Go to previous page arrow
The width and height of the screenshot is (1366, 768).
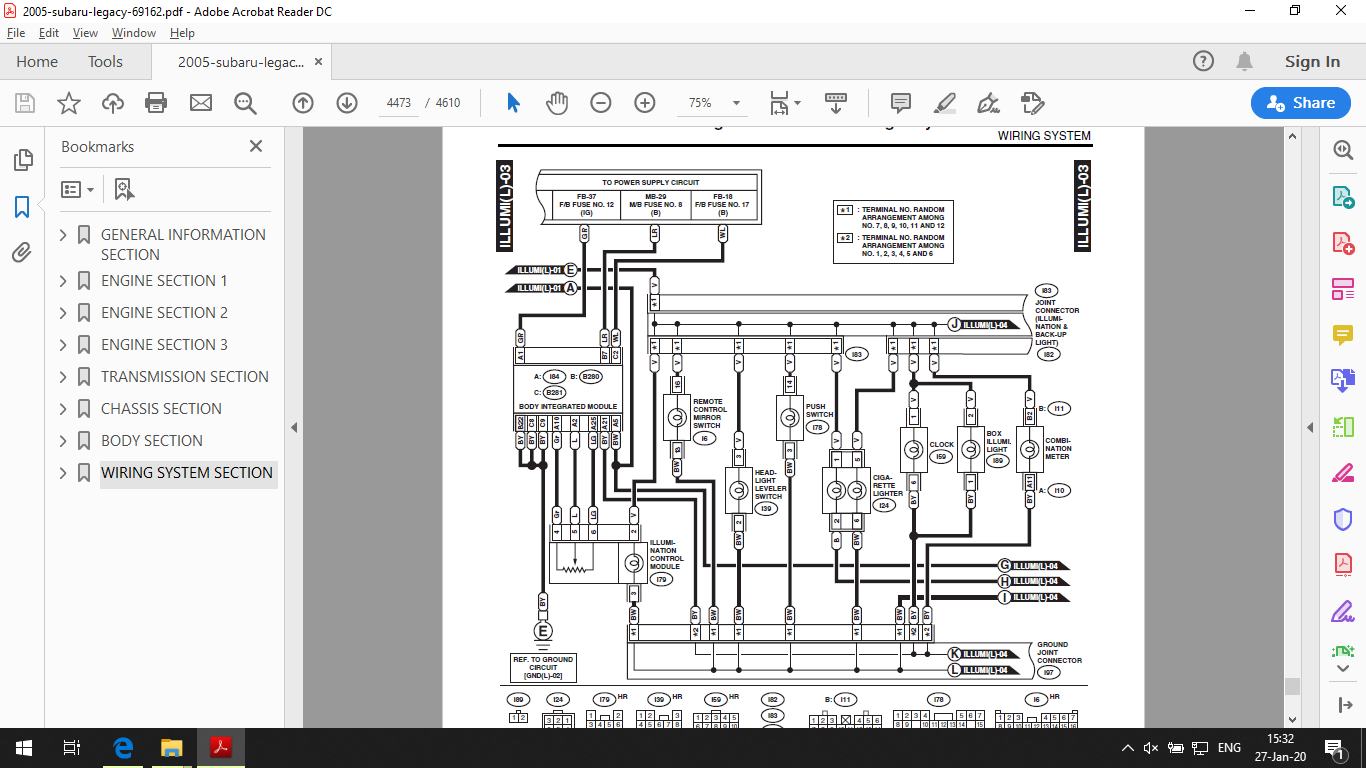[303, 103]
